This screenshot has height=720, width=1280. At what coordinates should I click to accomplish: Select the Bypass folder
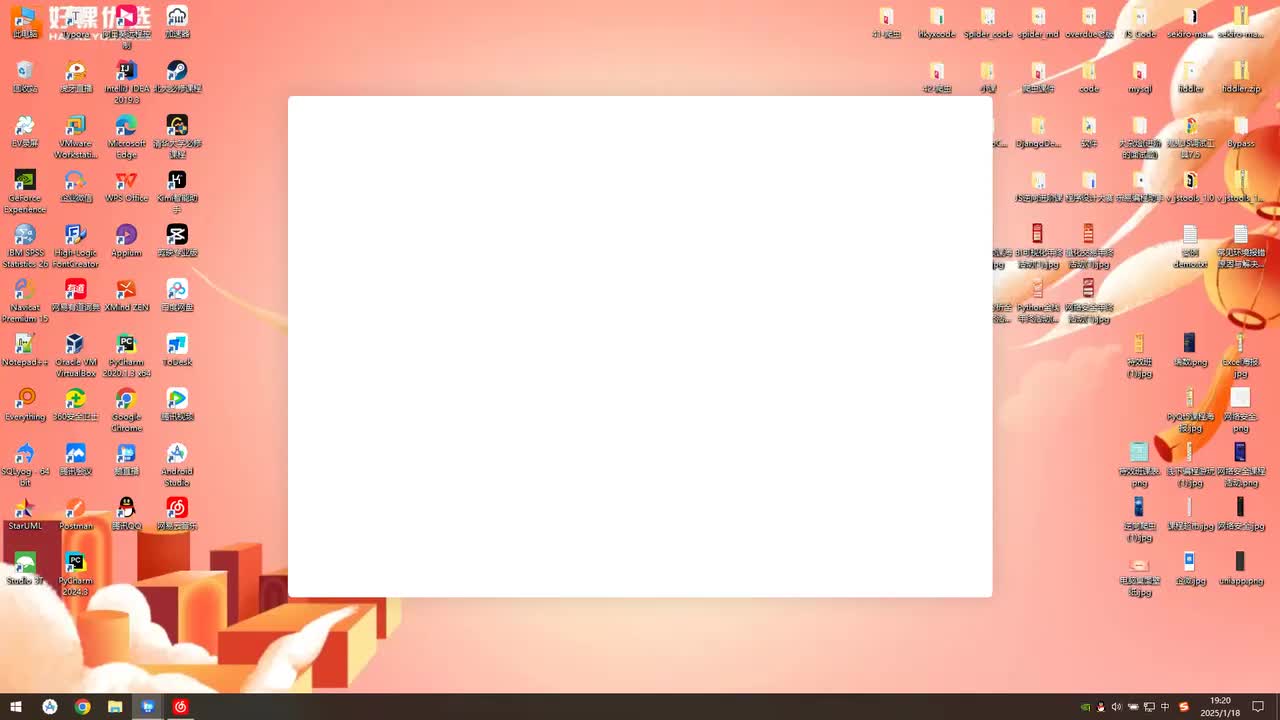point(1241,132)
